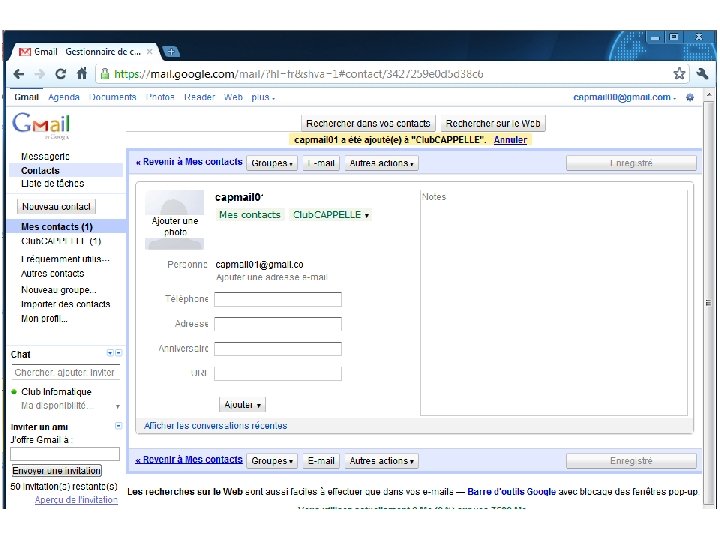Open the top Groupes dropdown
720x540 pixels.
(272, 163)
